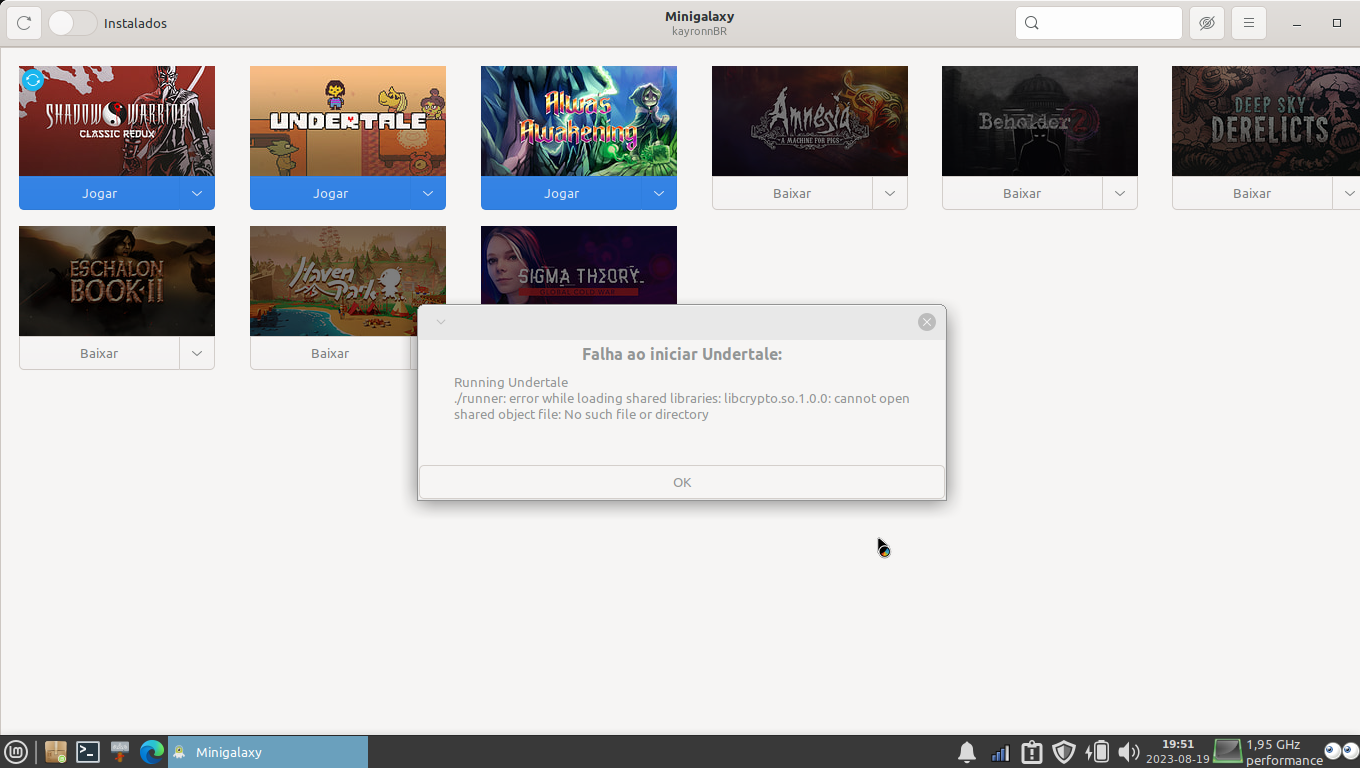This screenshot has width=1360, height=768.
Task: Click the Eschalon Book II cover
Action: tap(117, 281)
